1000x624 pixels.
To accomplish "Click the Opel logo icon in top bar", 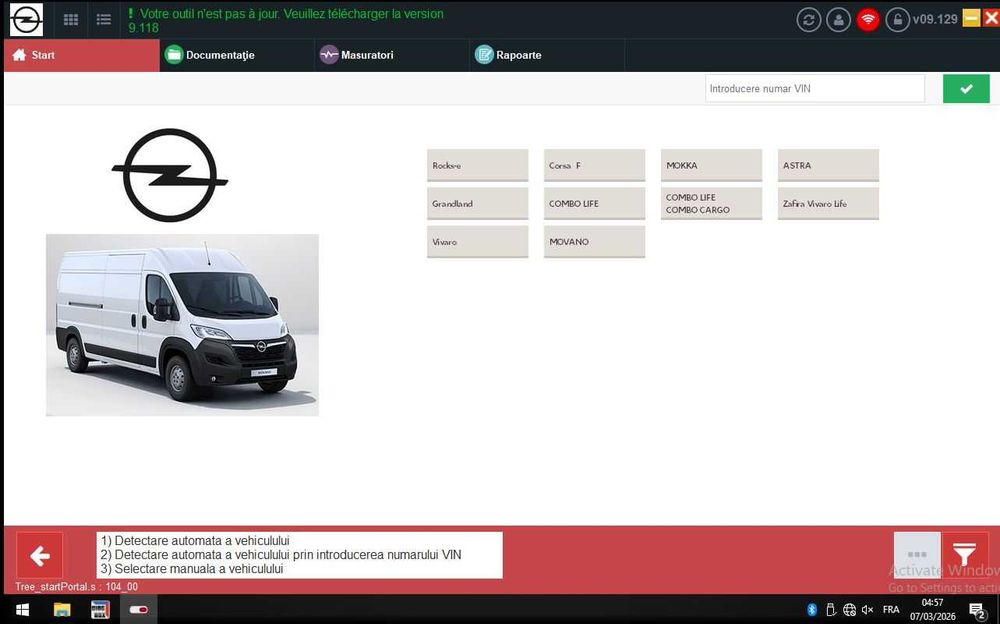I will click(26, 19).
